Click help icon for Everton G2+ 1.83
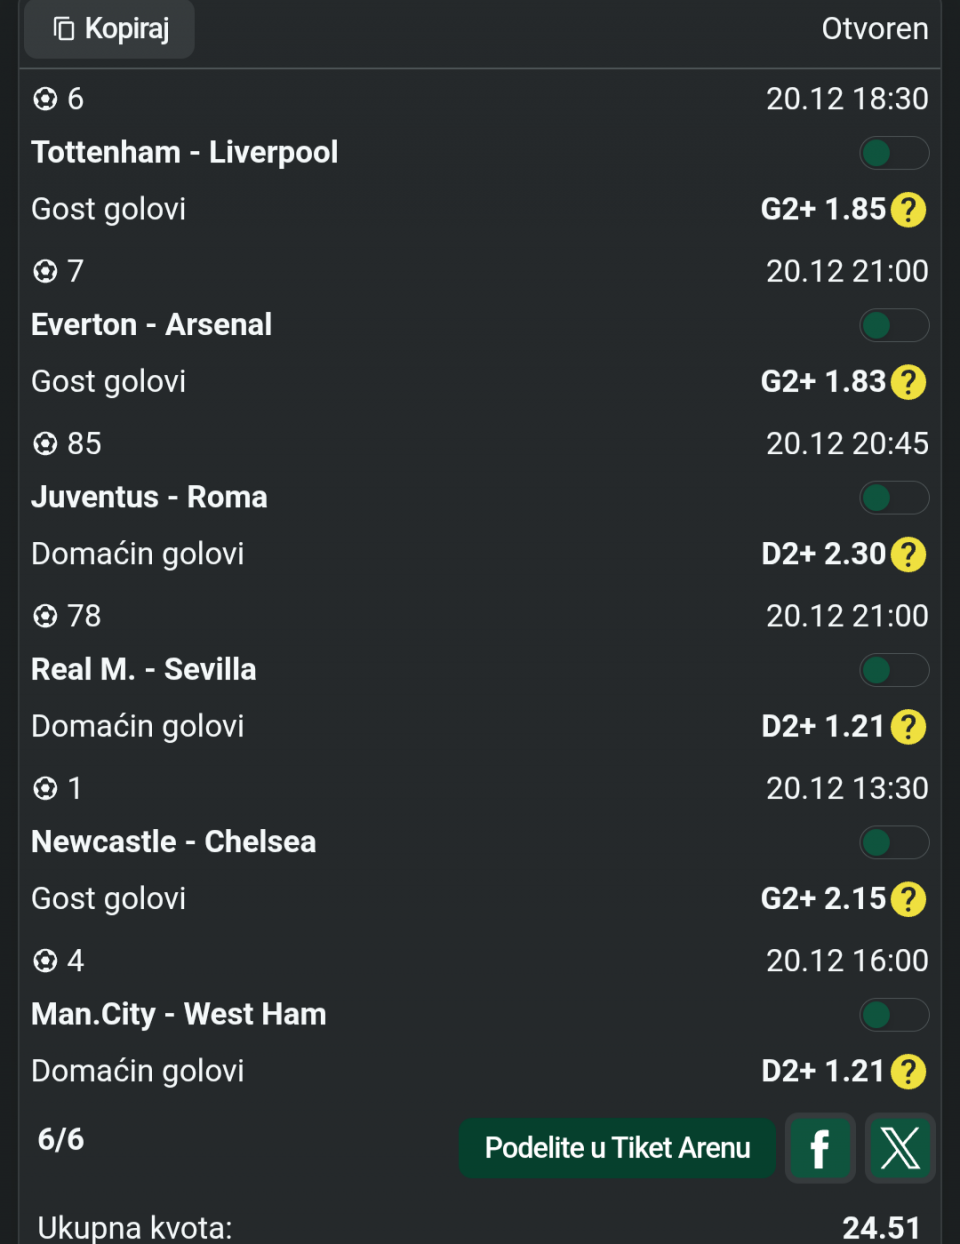Image resolution: width=960 pixels, height=1244 pixels. [908, 382]
